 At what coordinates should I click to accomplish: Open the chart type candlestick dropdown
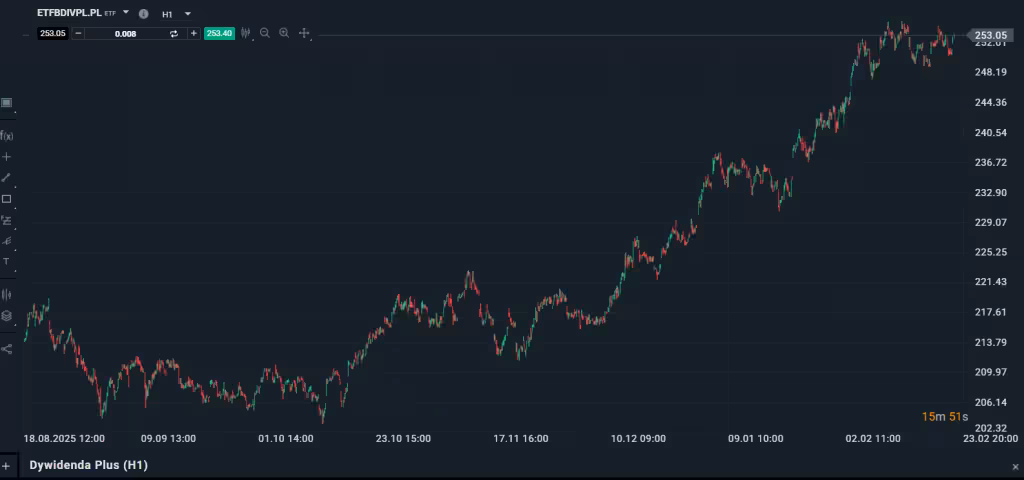click(245, 33)
